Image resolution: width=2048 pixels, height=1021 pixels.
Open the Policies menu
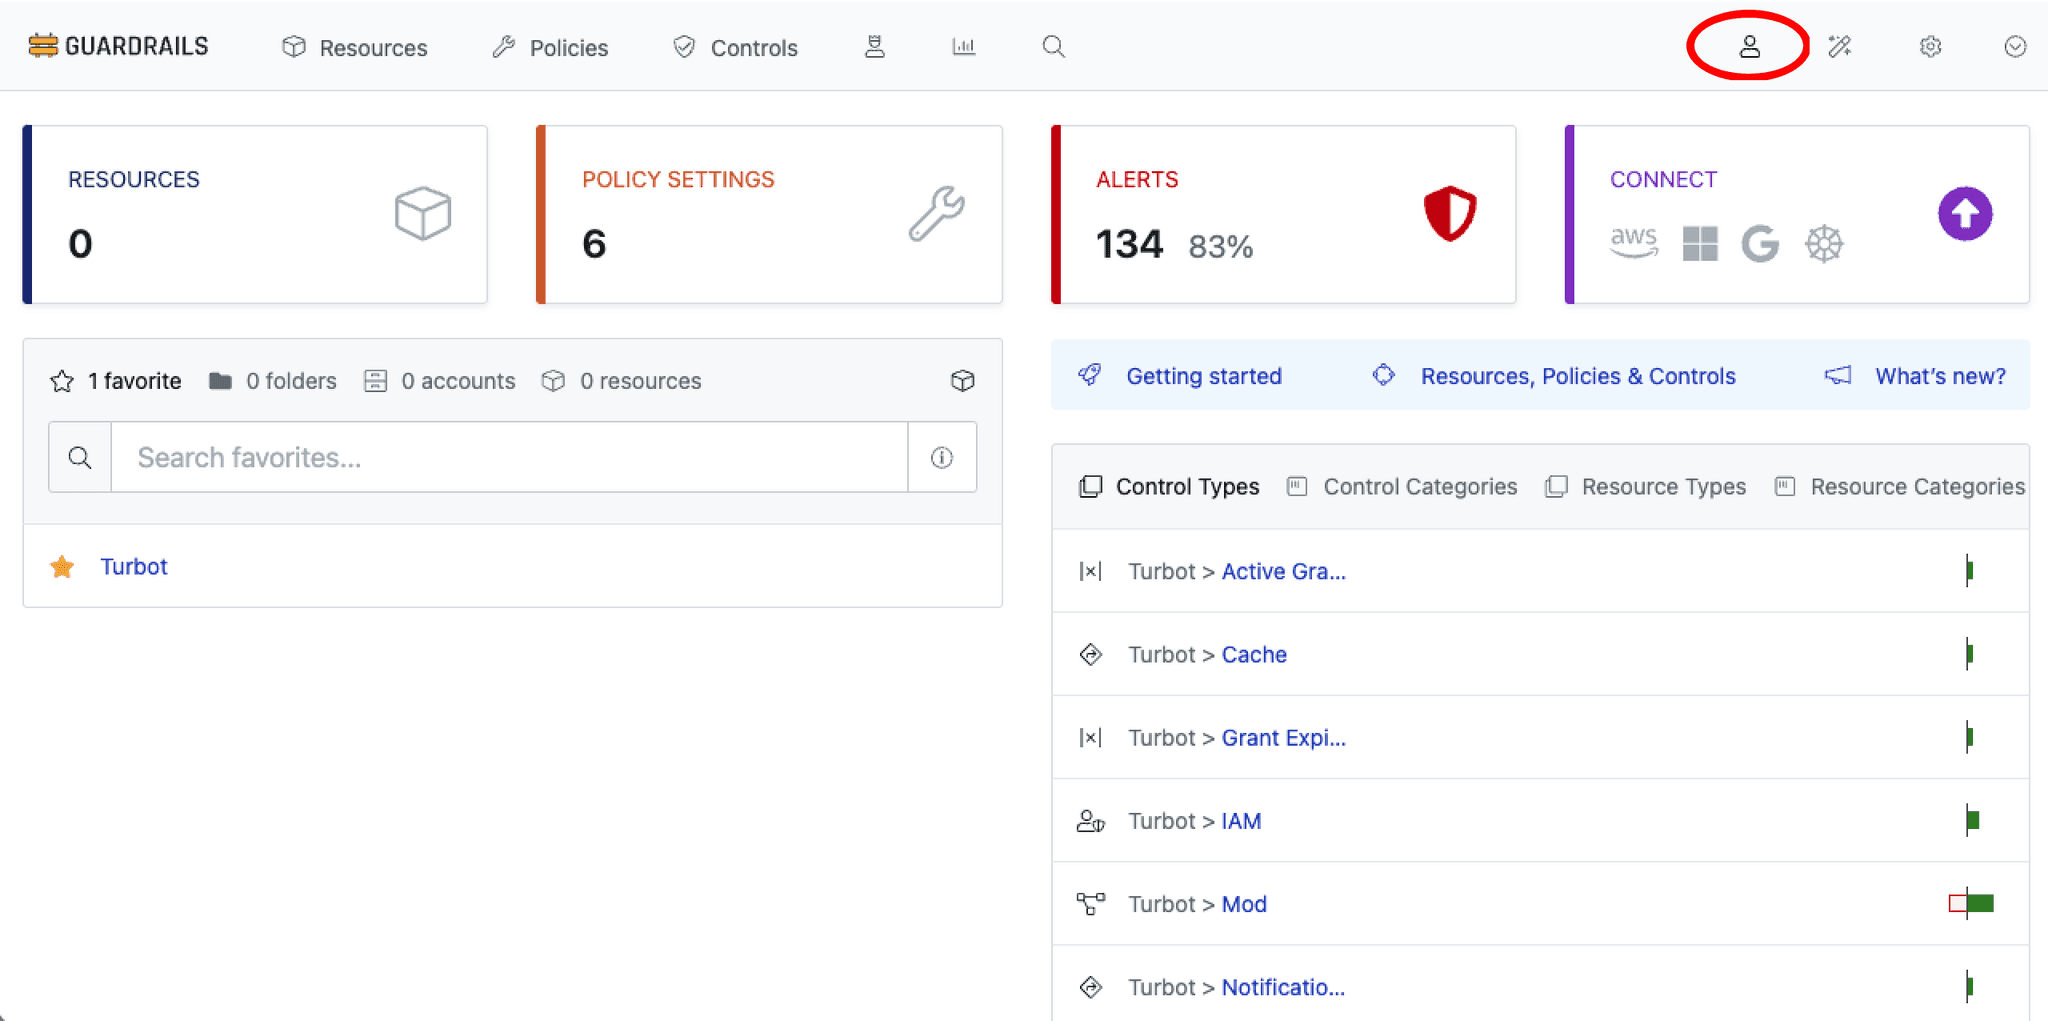(550, 48)
